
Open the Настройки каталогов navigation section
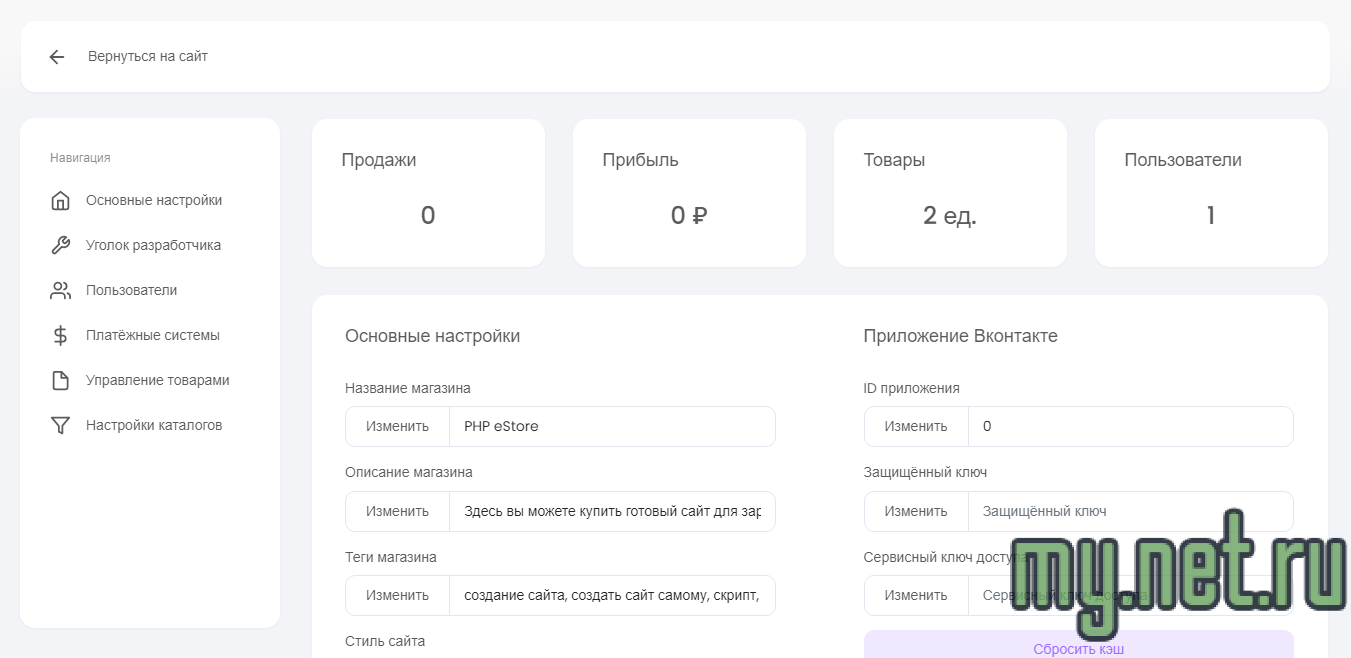(152, 425)
